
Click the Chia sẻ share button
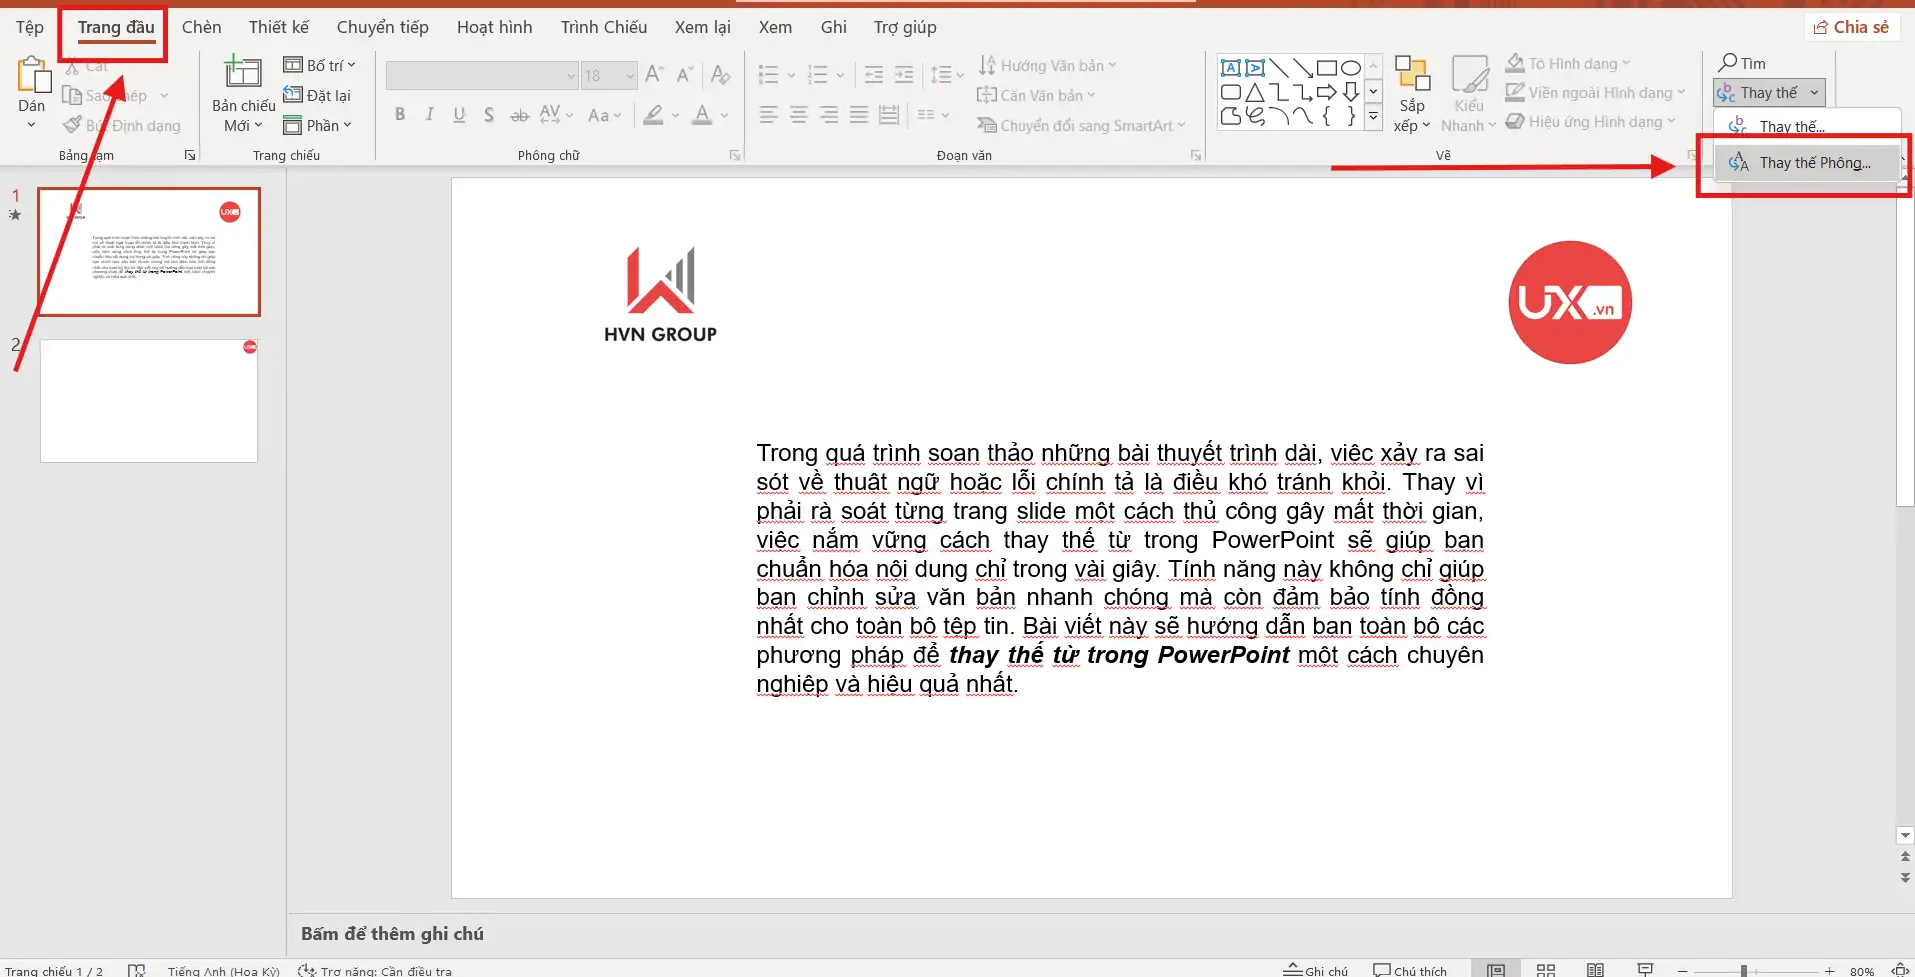pos(1851,27)
